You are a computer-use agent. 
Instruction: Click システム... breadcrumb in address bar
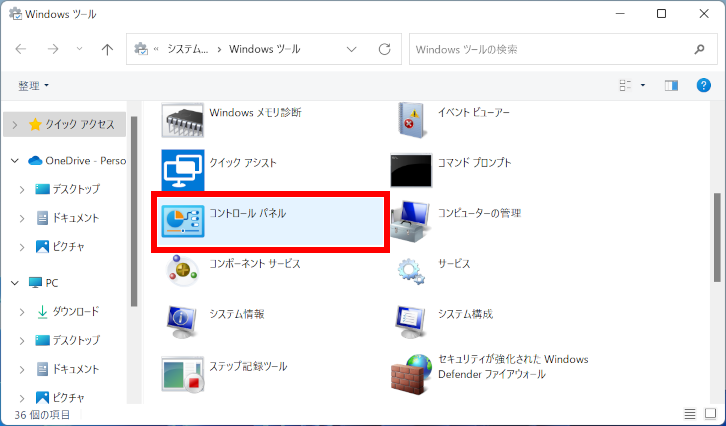point(188,49)
